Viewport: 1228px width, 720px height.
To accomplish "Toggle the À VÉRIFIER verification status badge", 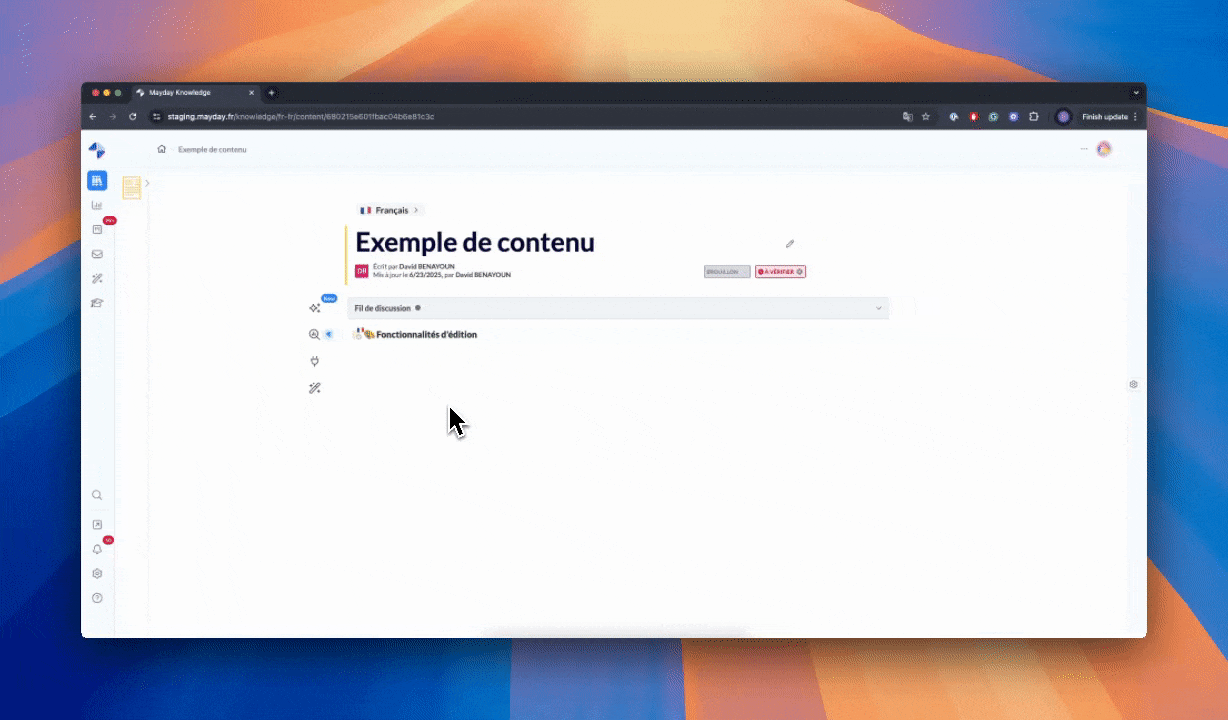I will click(780, 272).
